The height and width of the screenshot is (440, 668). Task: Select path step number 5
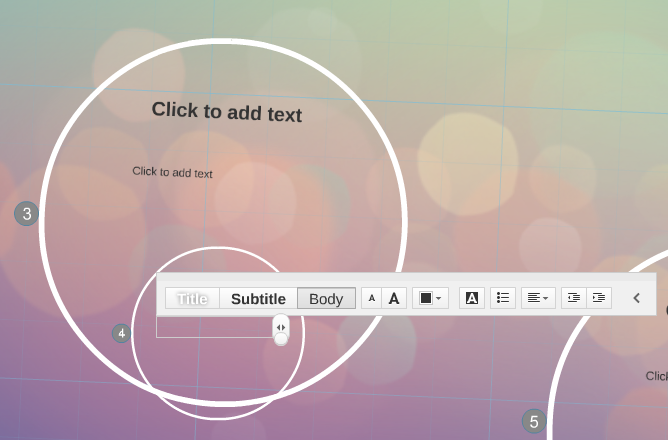coord(534,421)
